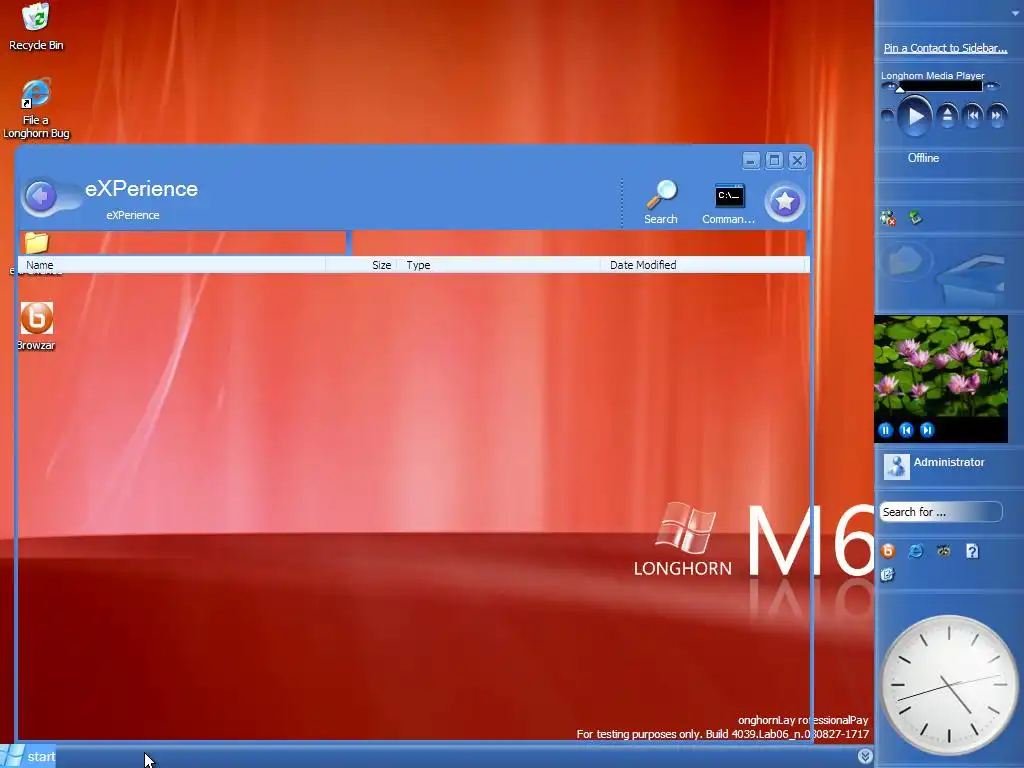Click the star favorites button
Viewport: 1024px width, 768px height.
[785, 202]
